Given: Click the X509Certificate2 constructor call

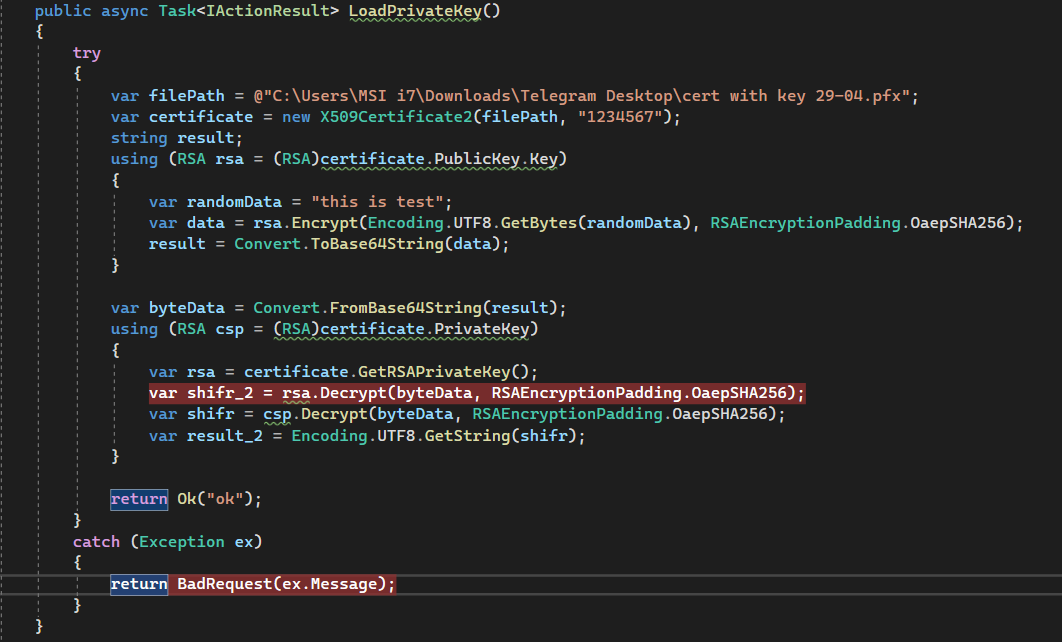Looking at the screenshot, I should pyautogui.click(x=396, y=116).
